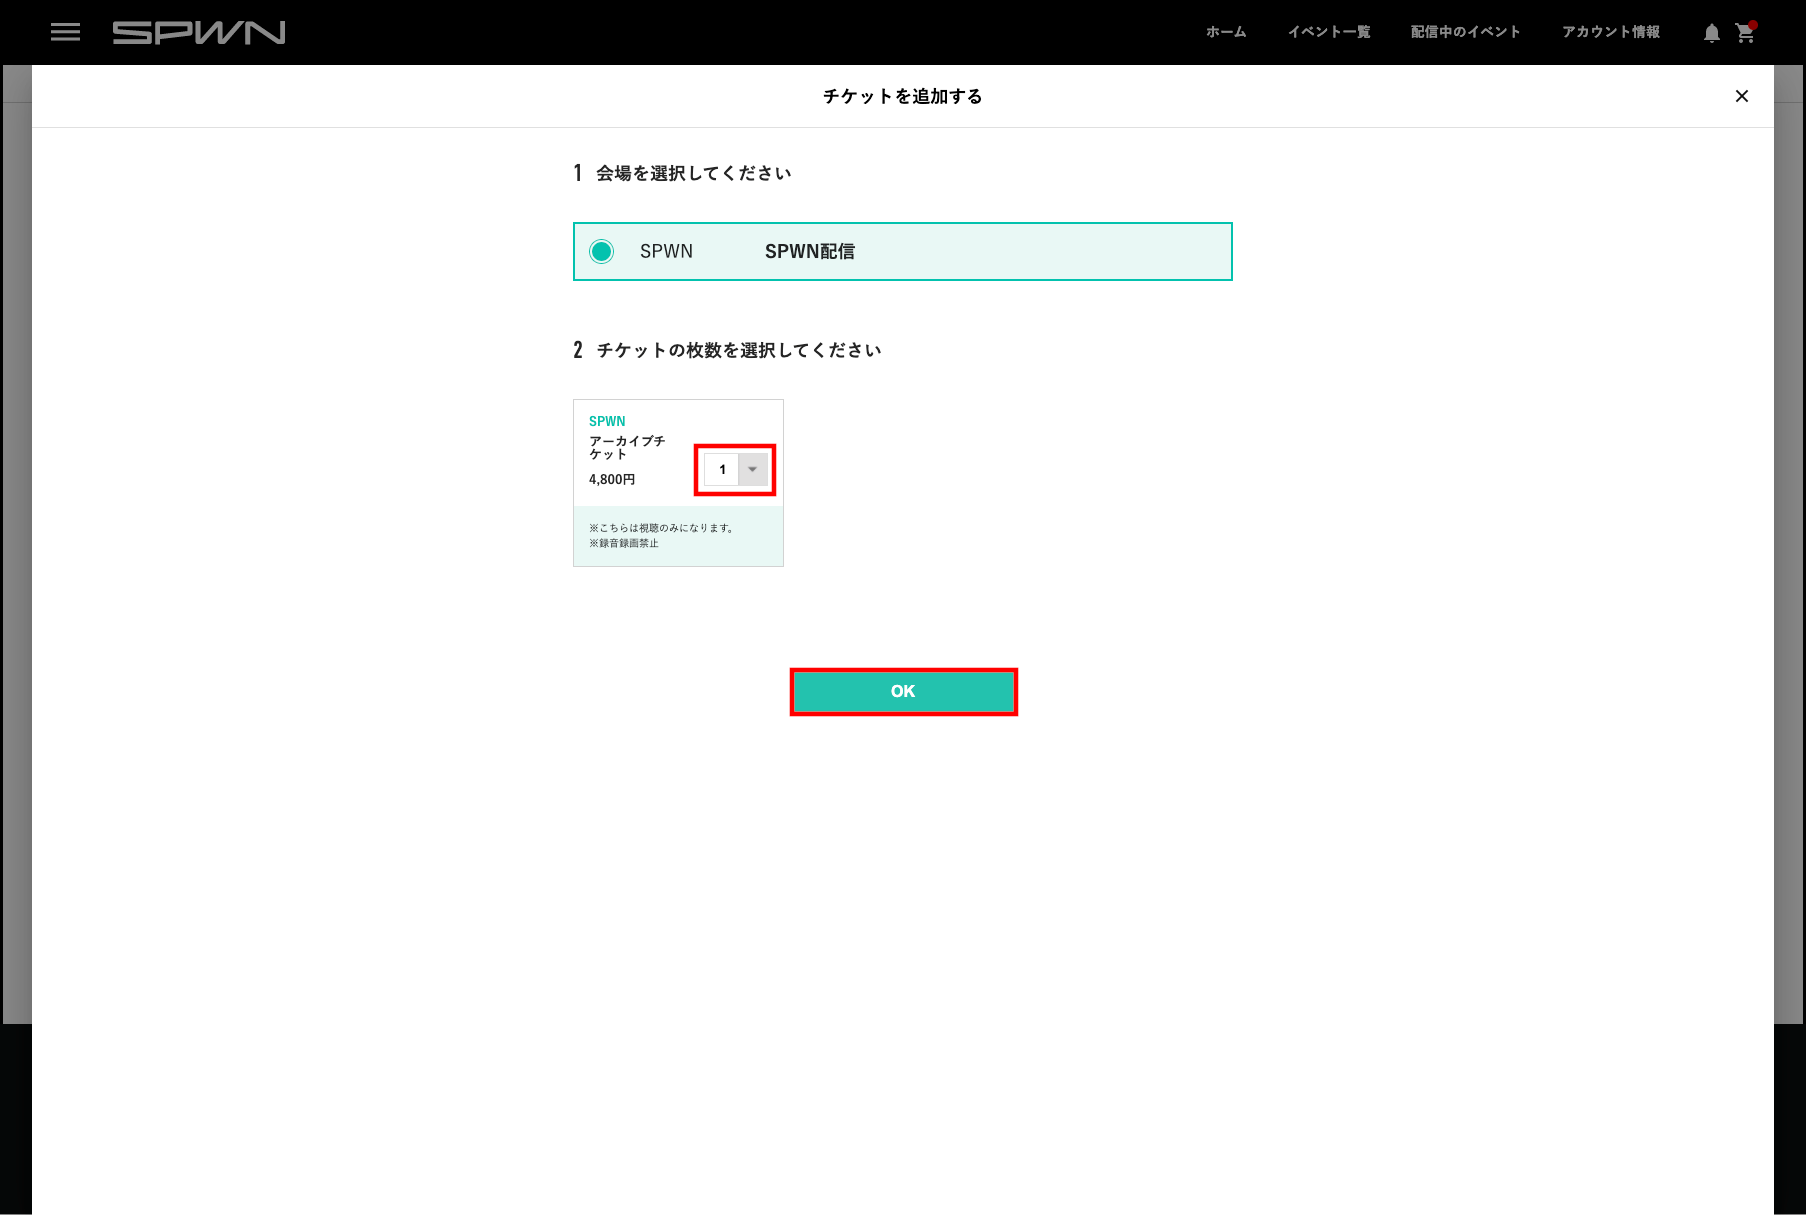The image size is (1806, 1215).
Task: Open notifications bell icon
Action: [1712, 33]
